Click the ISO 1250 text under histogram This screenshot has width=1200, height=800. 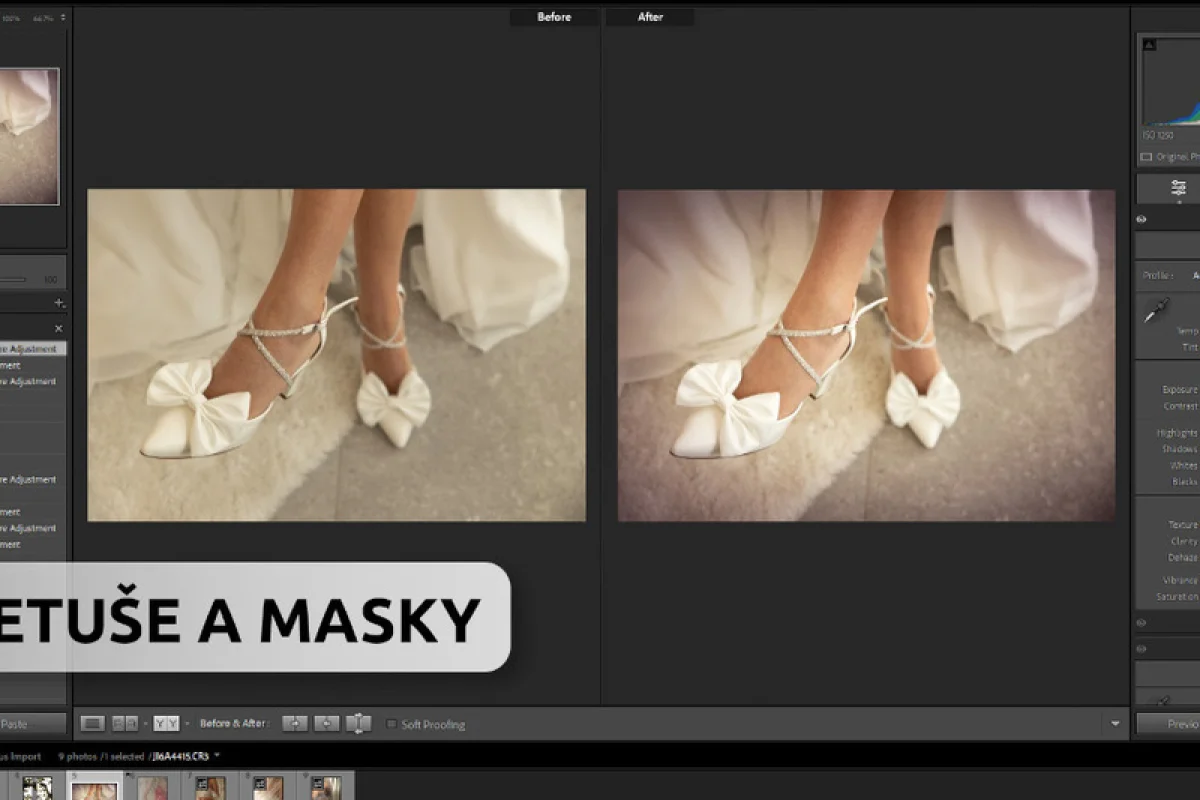pos(1158,135)
